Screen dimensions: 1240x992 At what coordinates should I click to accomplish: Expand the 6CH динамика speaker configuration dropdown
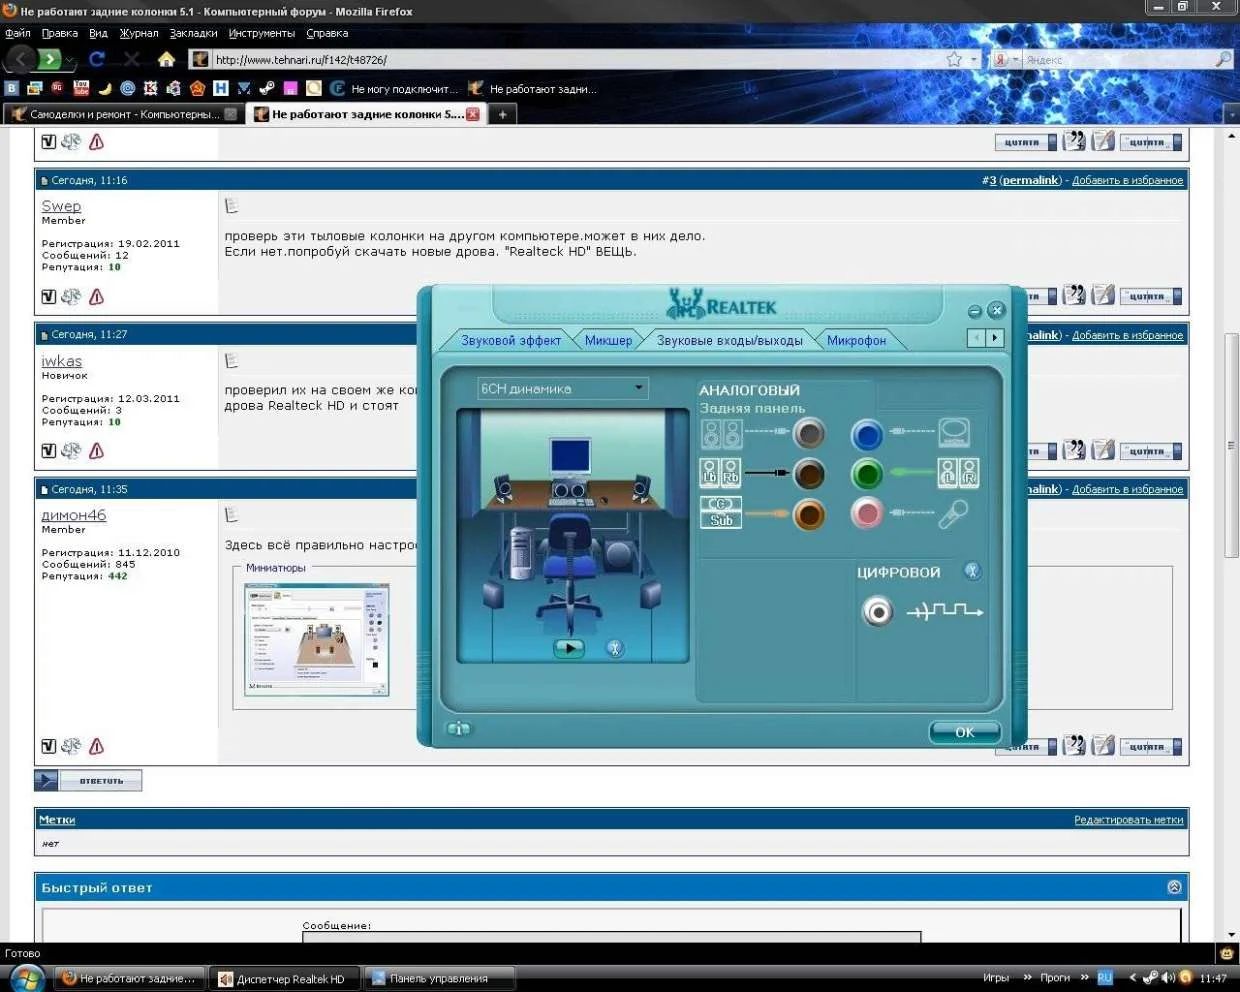(639, 388)
